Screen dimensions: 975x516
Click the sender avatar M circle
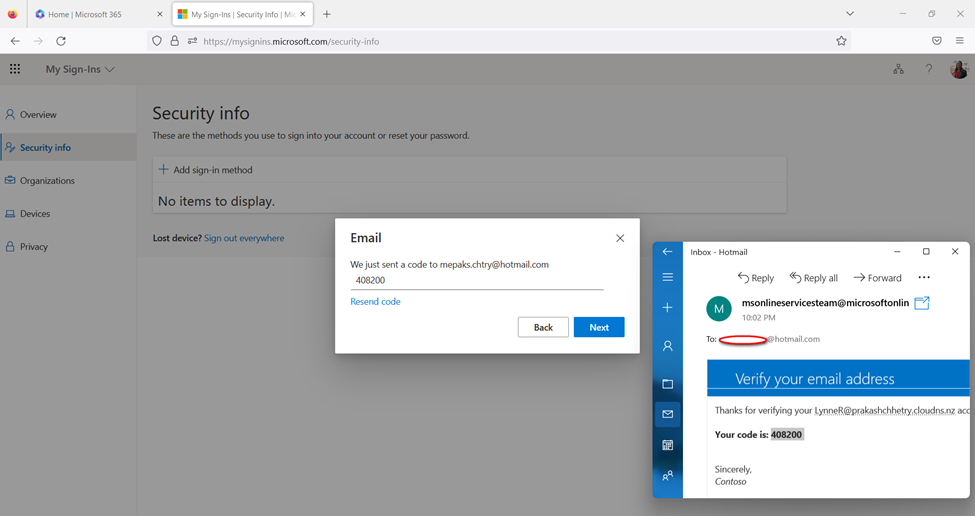[719, 309]
